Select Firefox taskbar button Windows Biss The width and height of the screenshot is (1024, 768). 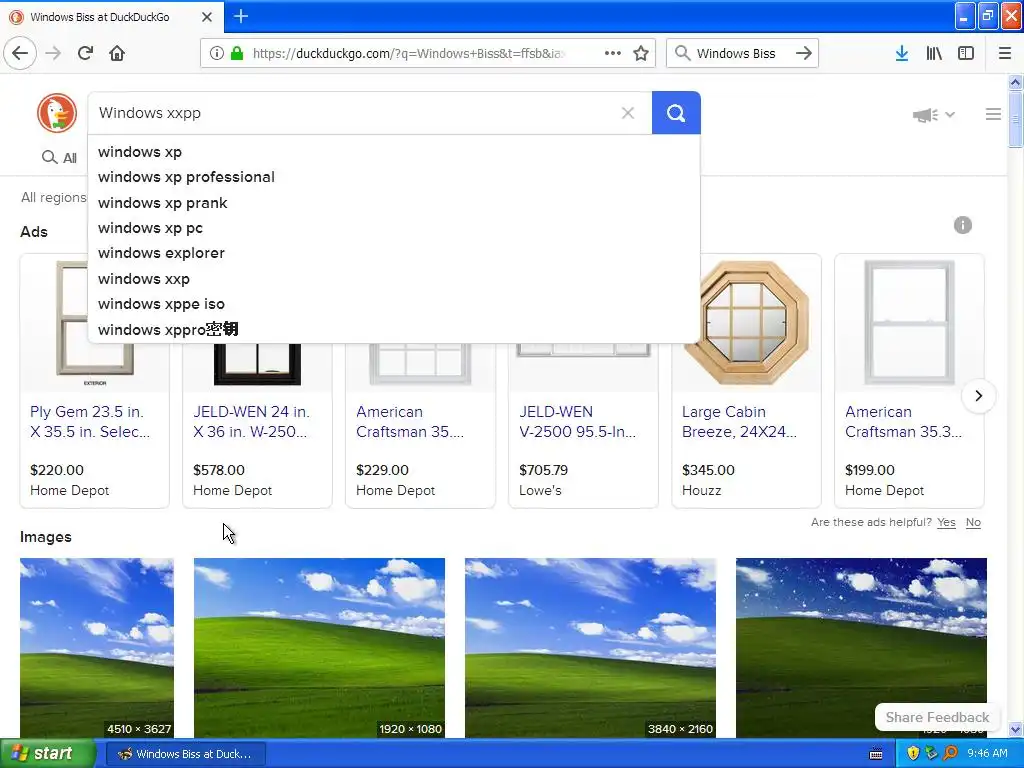[185, 754]
